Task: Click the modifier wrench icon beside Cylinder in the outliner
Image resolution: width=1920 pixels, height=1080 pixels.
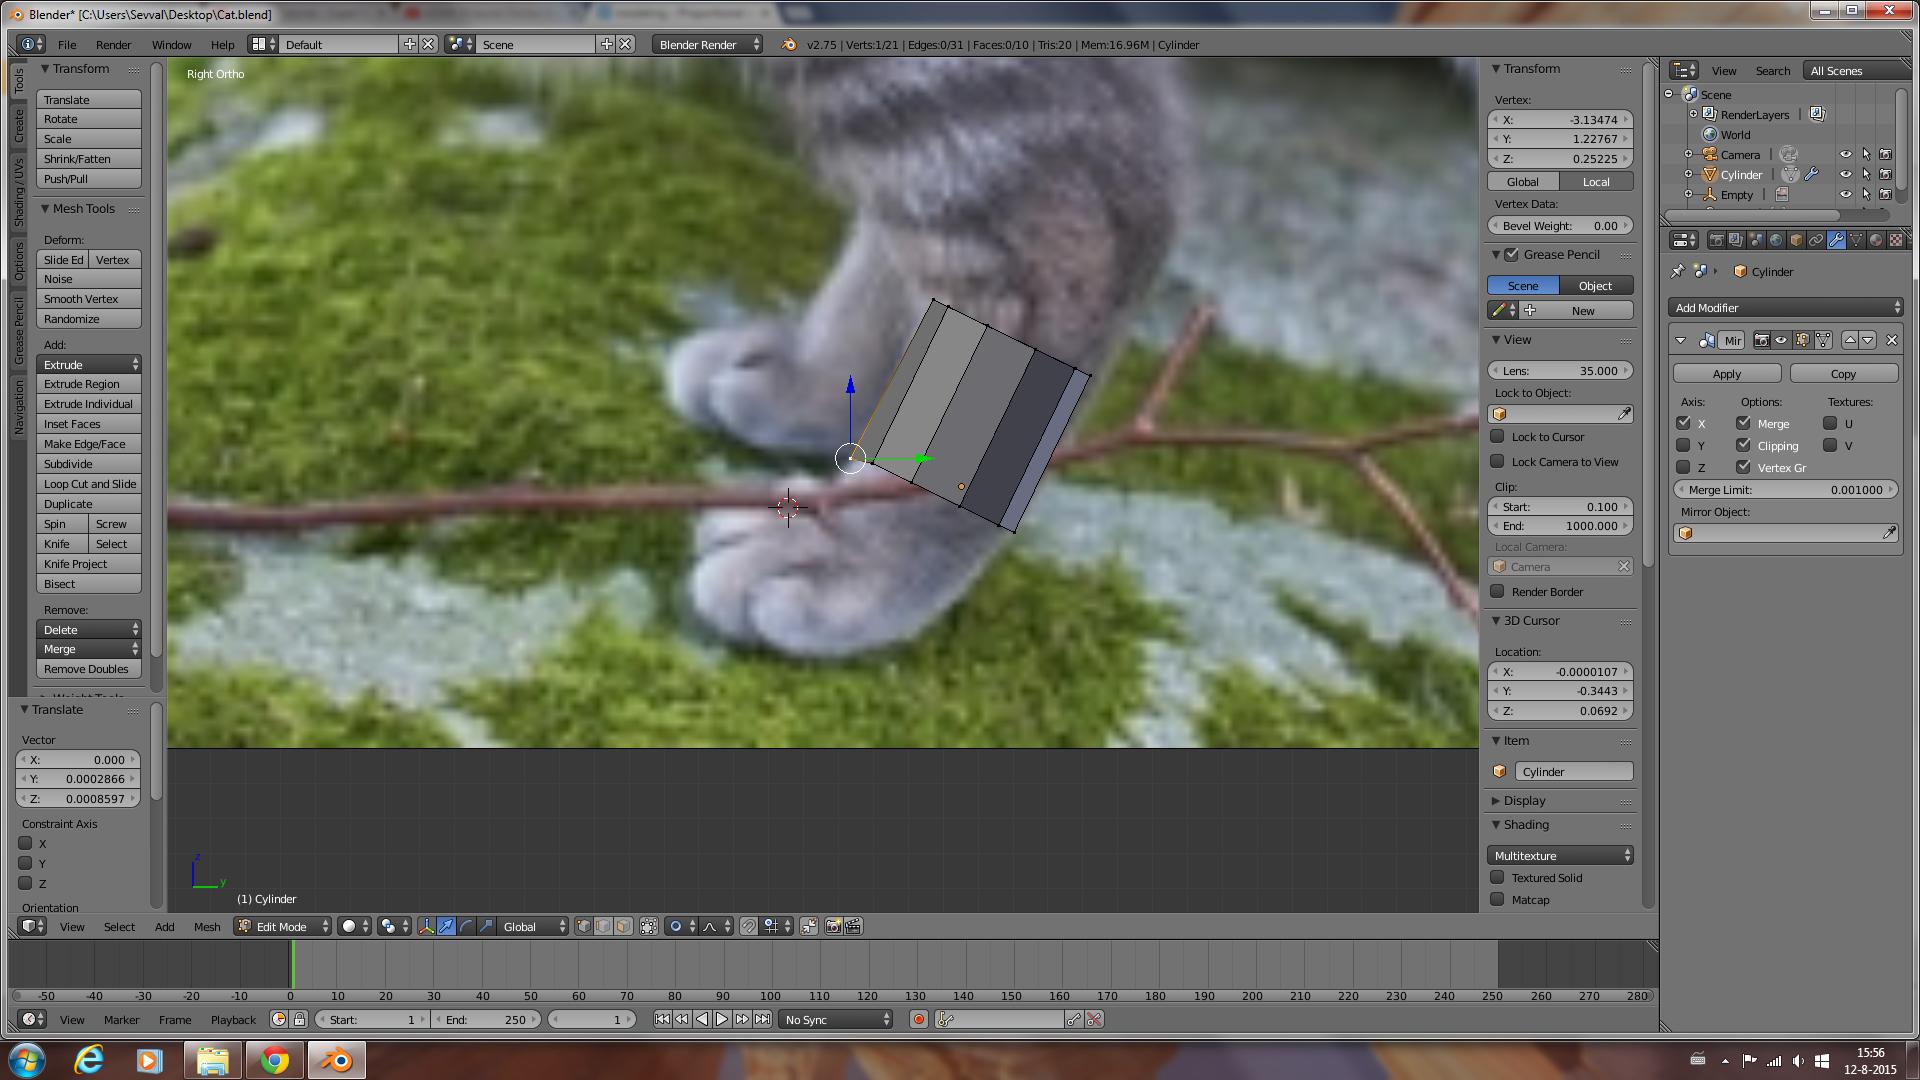Action: [1812, 174]
